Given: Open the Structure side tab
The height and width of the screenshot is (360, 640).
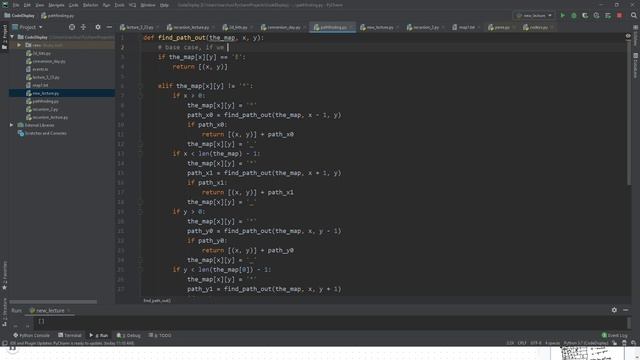Looking at the screenshot, I should 4,312.
